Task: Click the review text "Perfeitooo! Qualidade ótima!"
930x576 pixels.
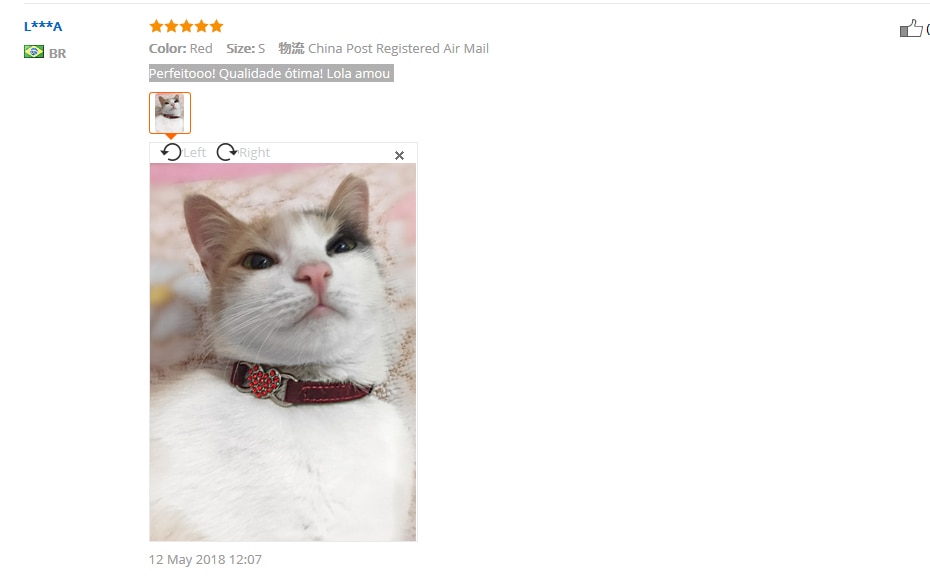Action: pyautogui.click(x=235, y=74)
